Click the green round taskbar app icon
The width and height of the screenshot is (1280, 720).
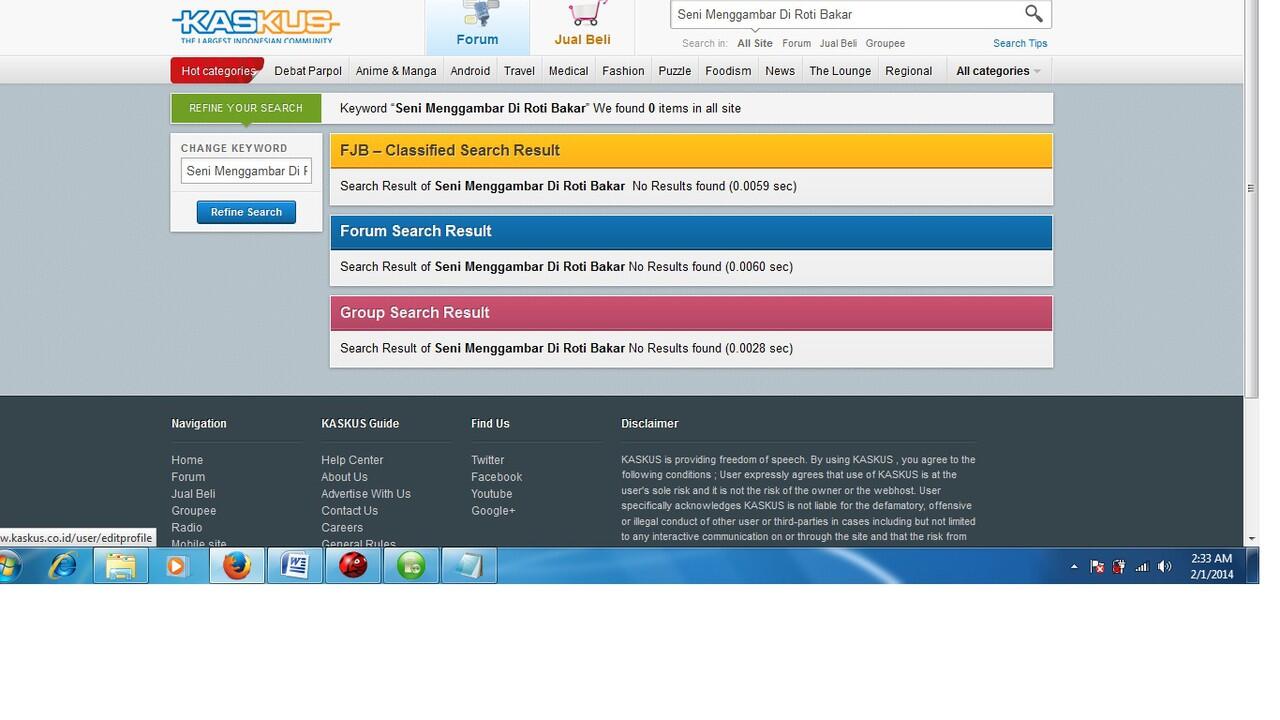(x=411, y=566)
